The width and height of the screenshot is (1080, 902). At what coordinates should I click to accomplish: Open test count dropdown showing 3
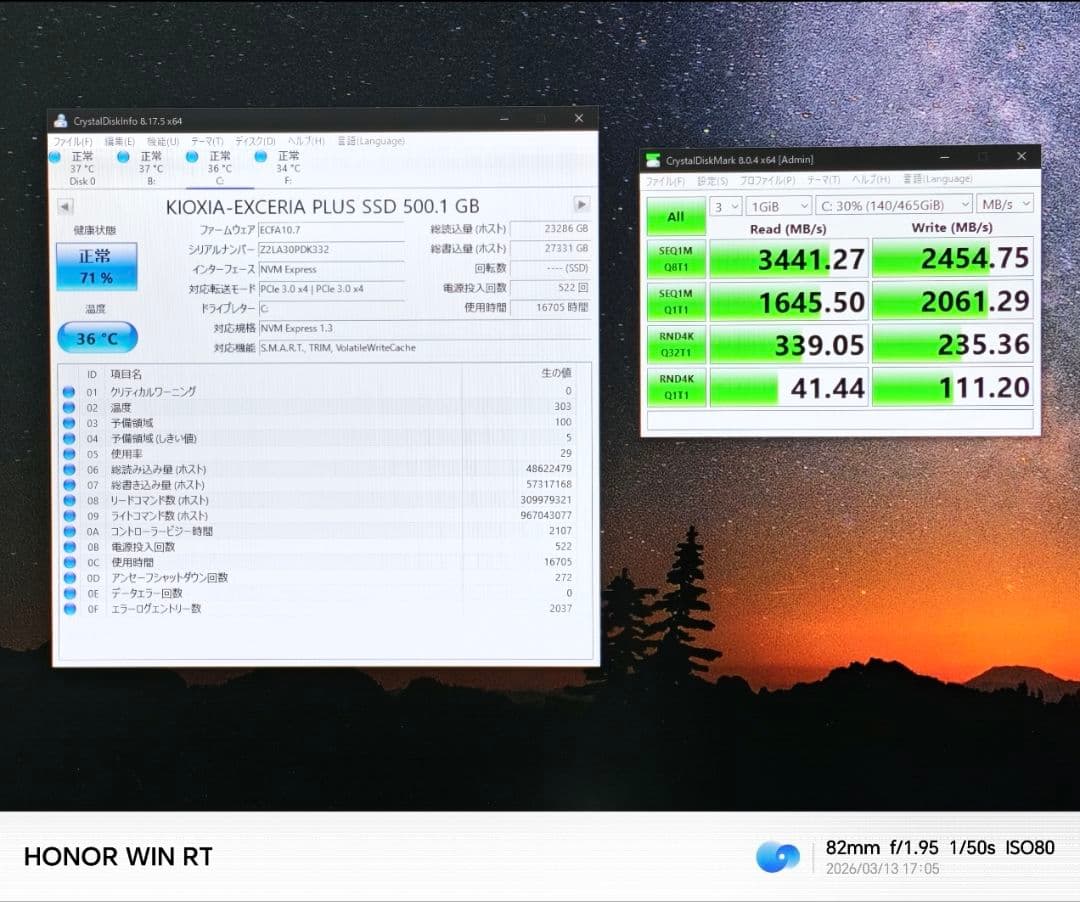pyautogui.click(x=725, y=207)
